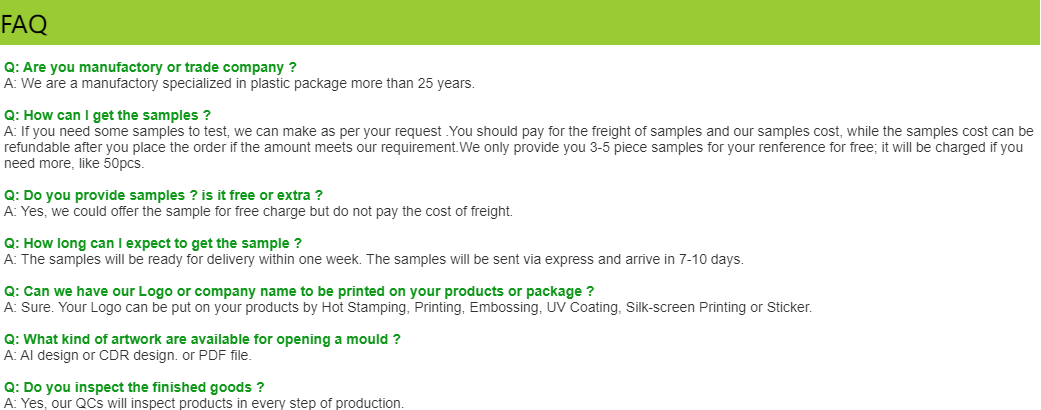The image size is (1041, 410).
Task: Click the sample freight refund answer paragraph
Action: pos(519,147)
